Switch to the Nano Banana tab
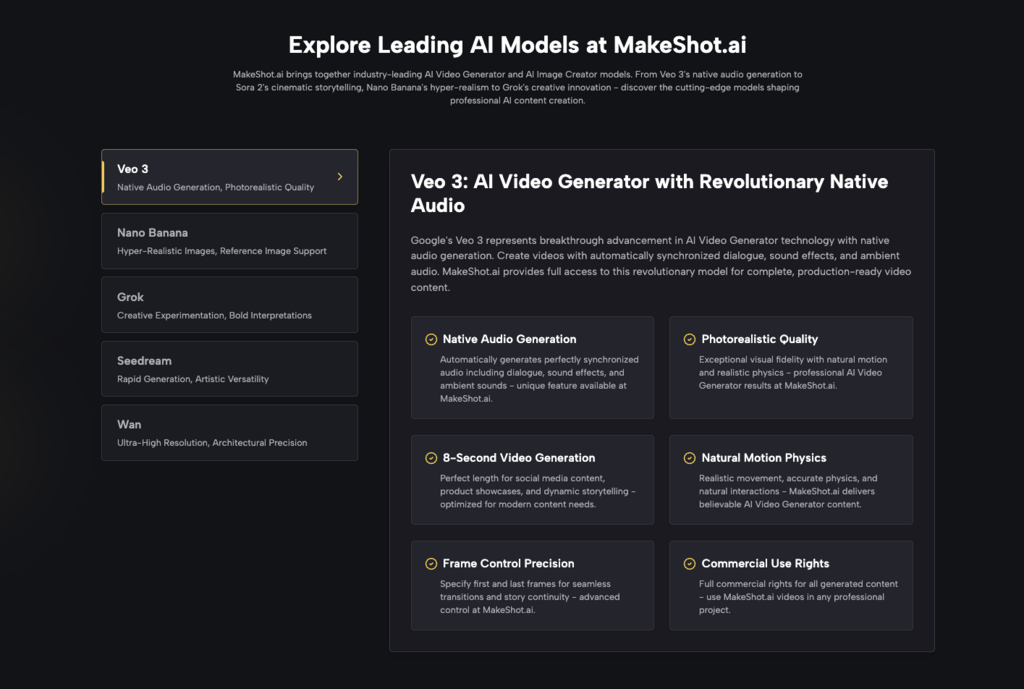 pos(229,241)
